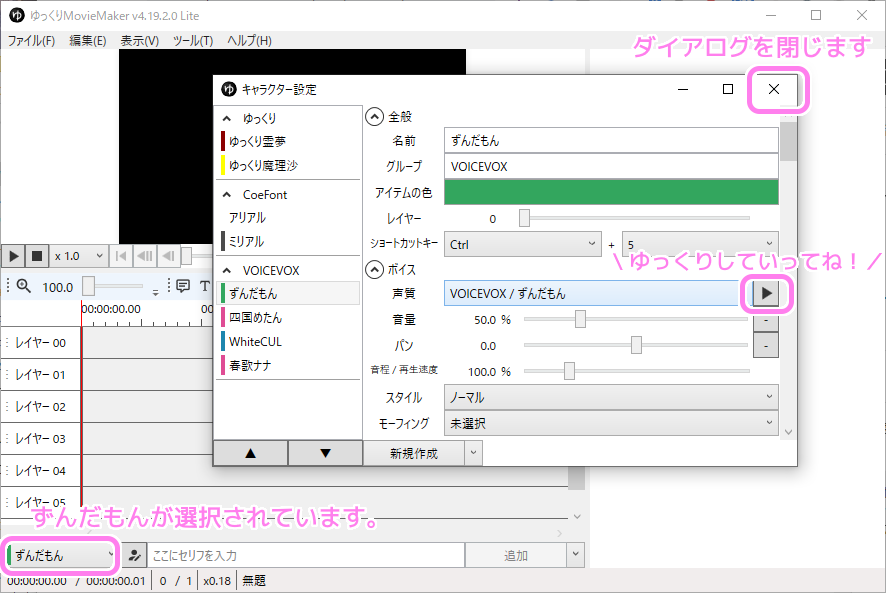
Task: Select 四国めたん in character list
Action: [288, 318]
